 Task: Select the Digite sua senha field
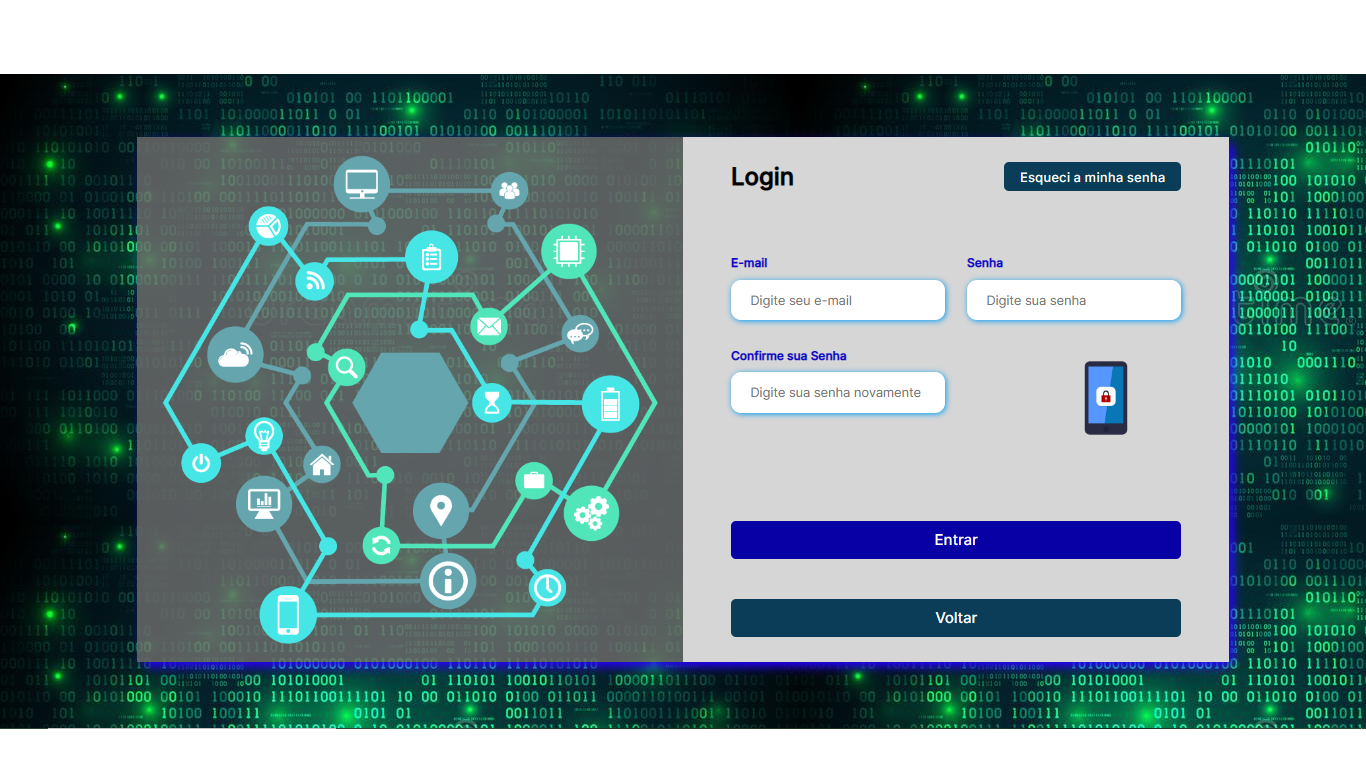pos(1074,300)
